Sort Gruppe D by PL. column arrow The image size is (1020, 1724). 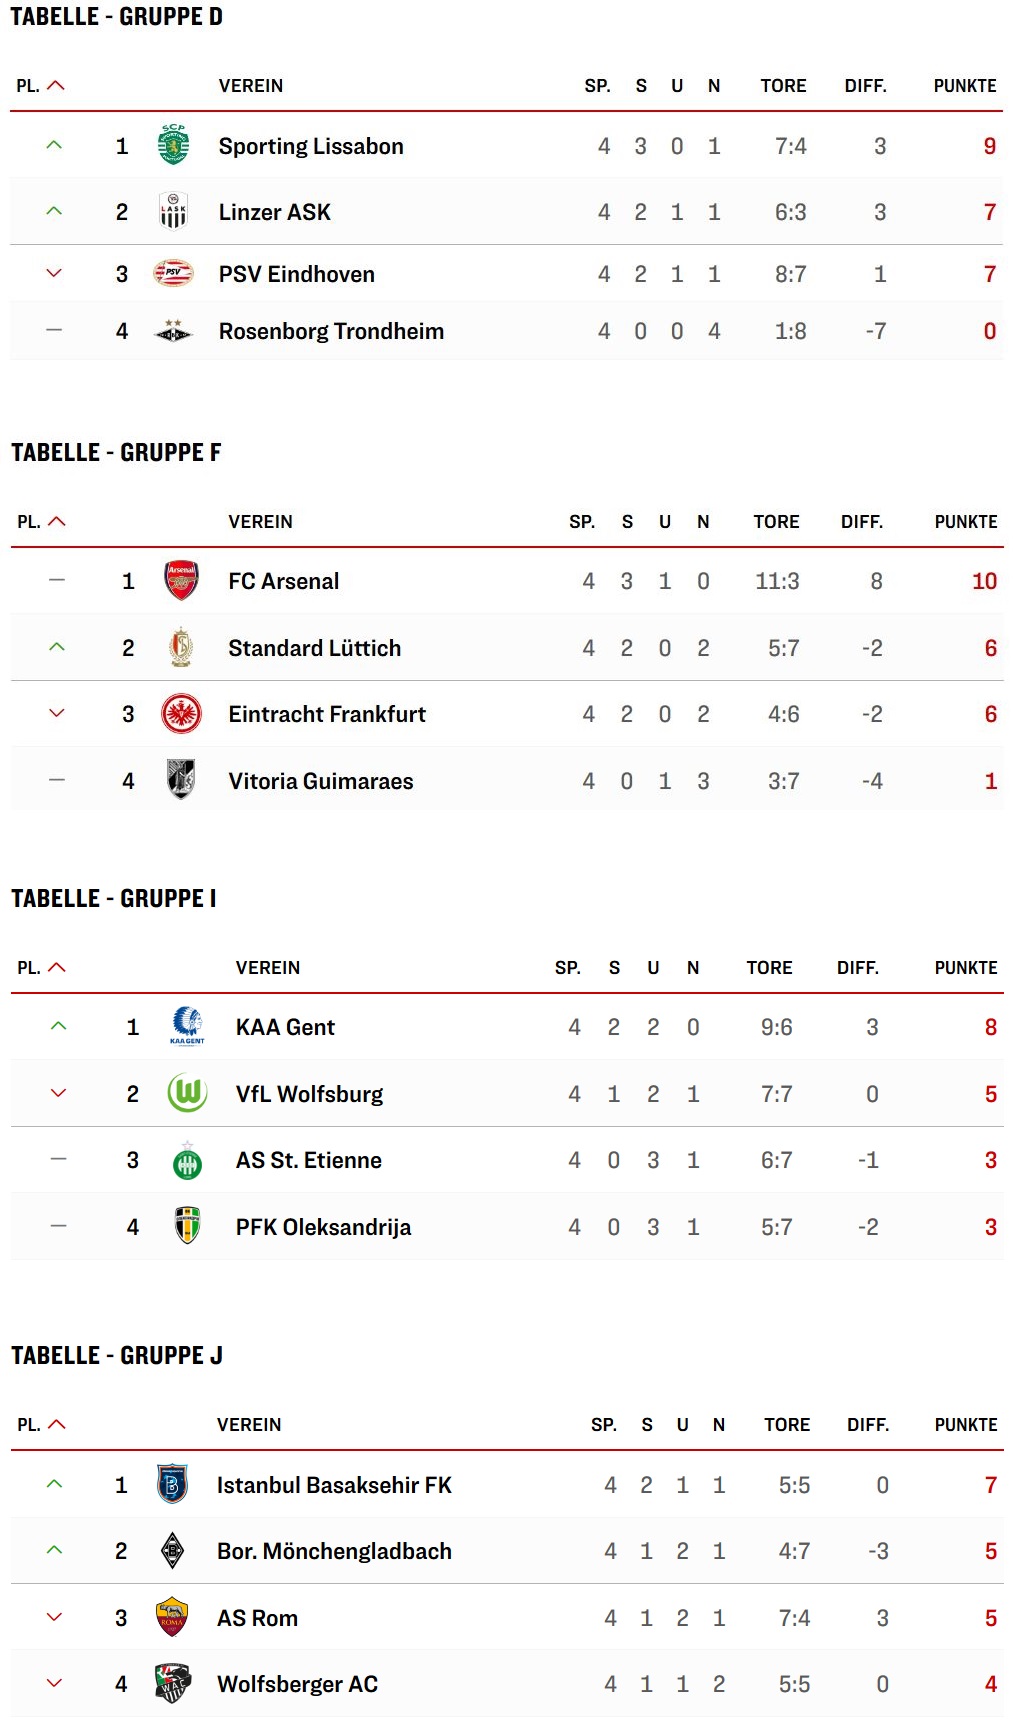tap(56, 86)
